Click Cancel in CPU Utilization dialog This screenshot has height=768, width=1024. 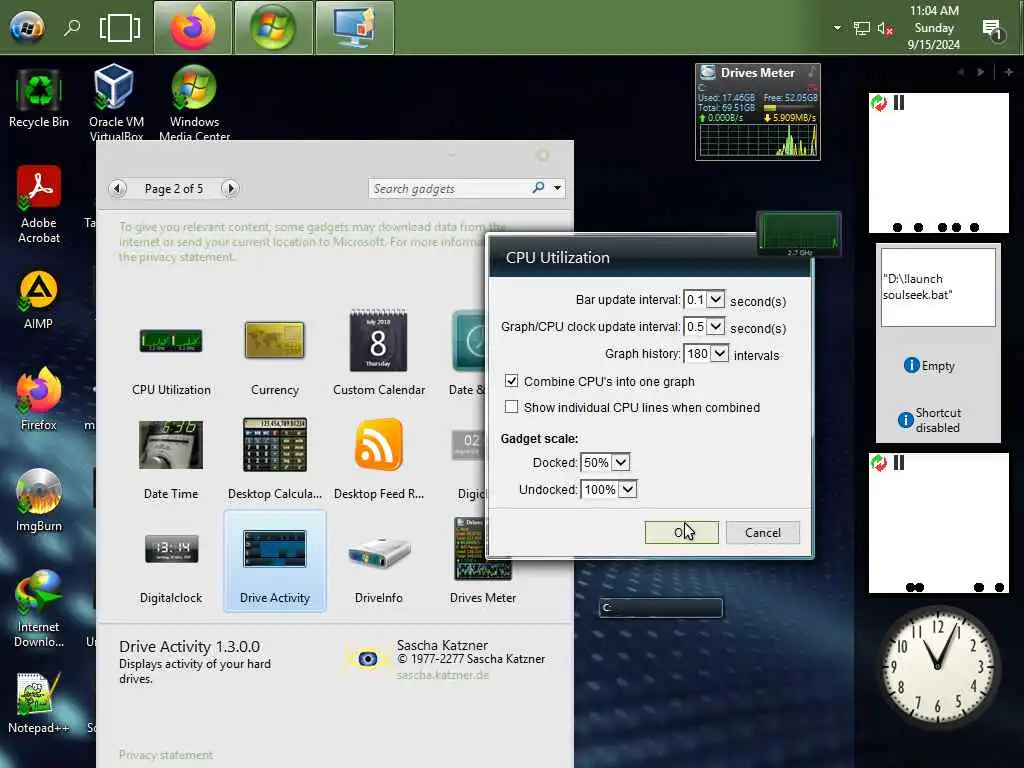click(763, 532)
